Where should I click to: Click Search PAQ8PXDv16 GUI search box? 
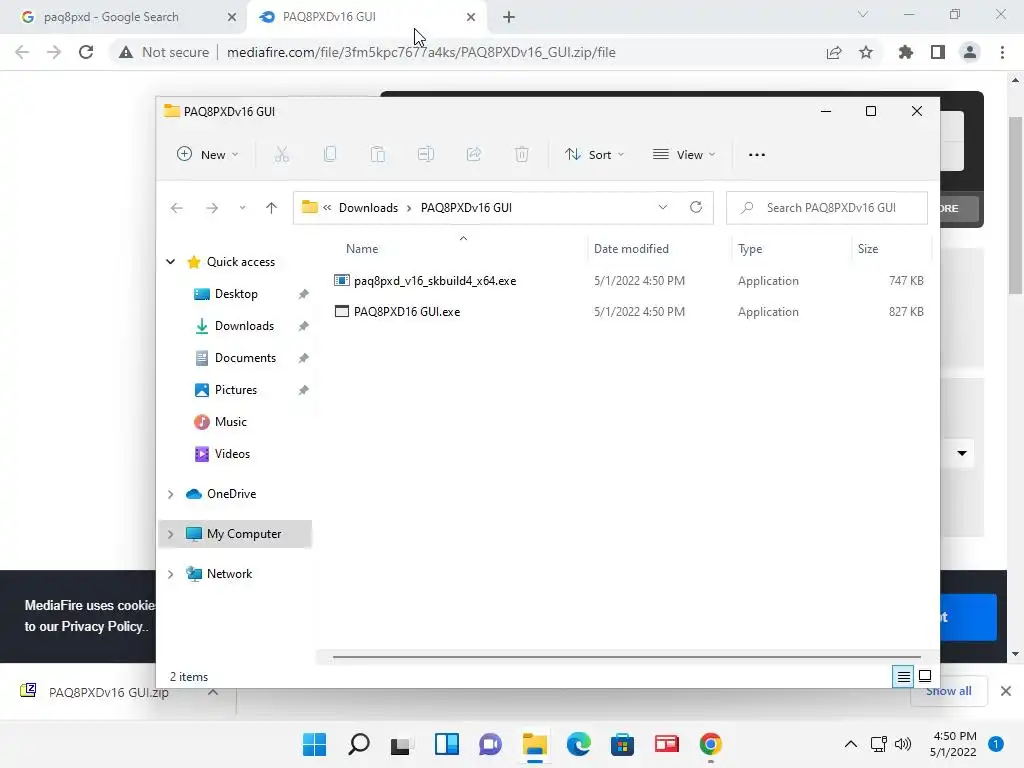point(827,208)
